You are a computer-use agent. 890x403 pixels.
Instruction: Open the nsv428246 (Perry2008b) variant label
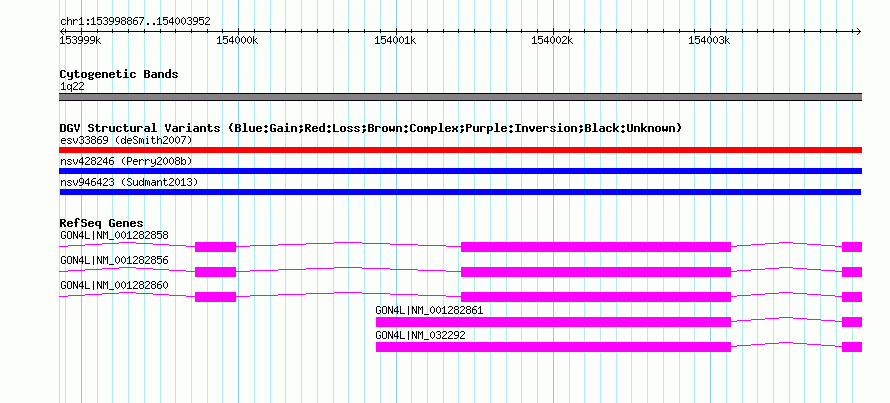click(x=126, y=161)
